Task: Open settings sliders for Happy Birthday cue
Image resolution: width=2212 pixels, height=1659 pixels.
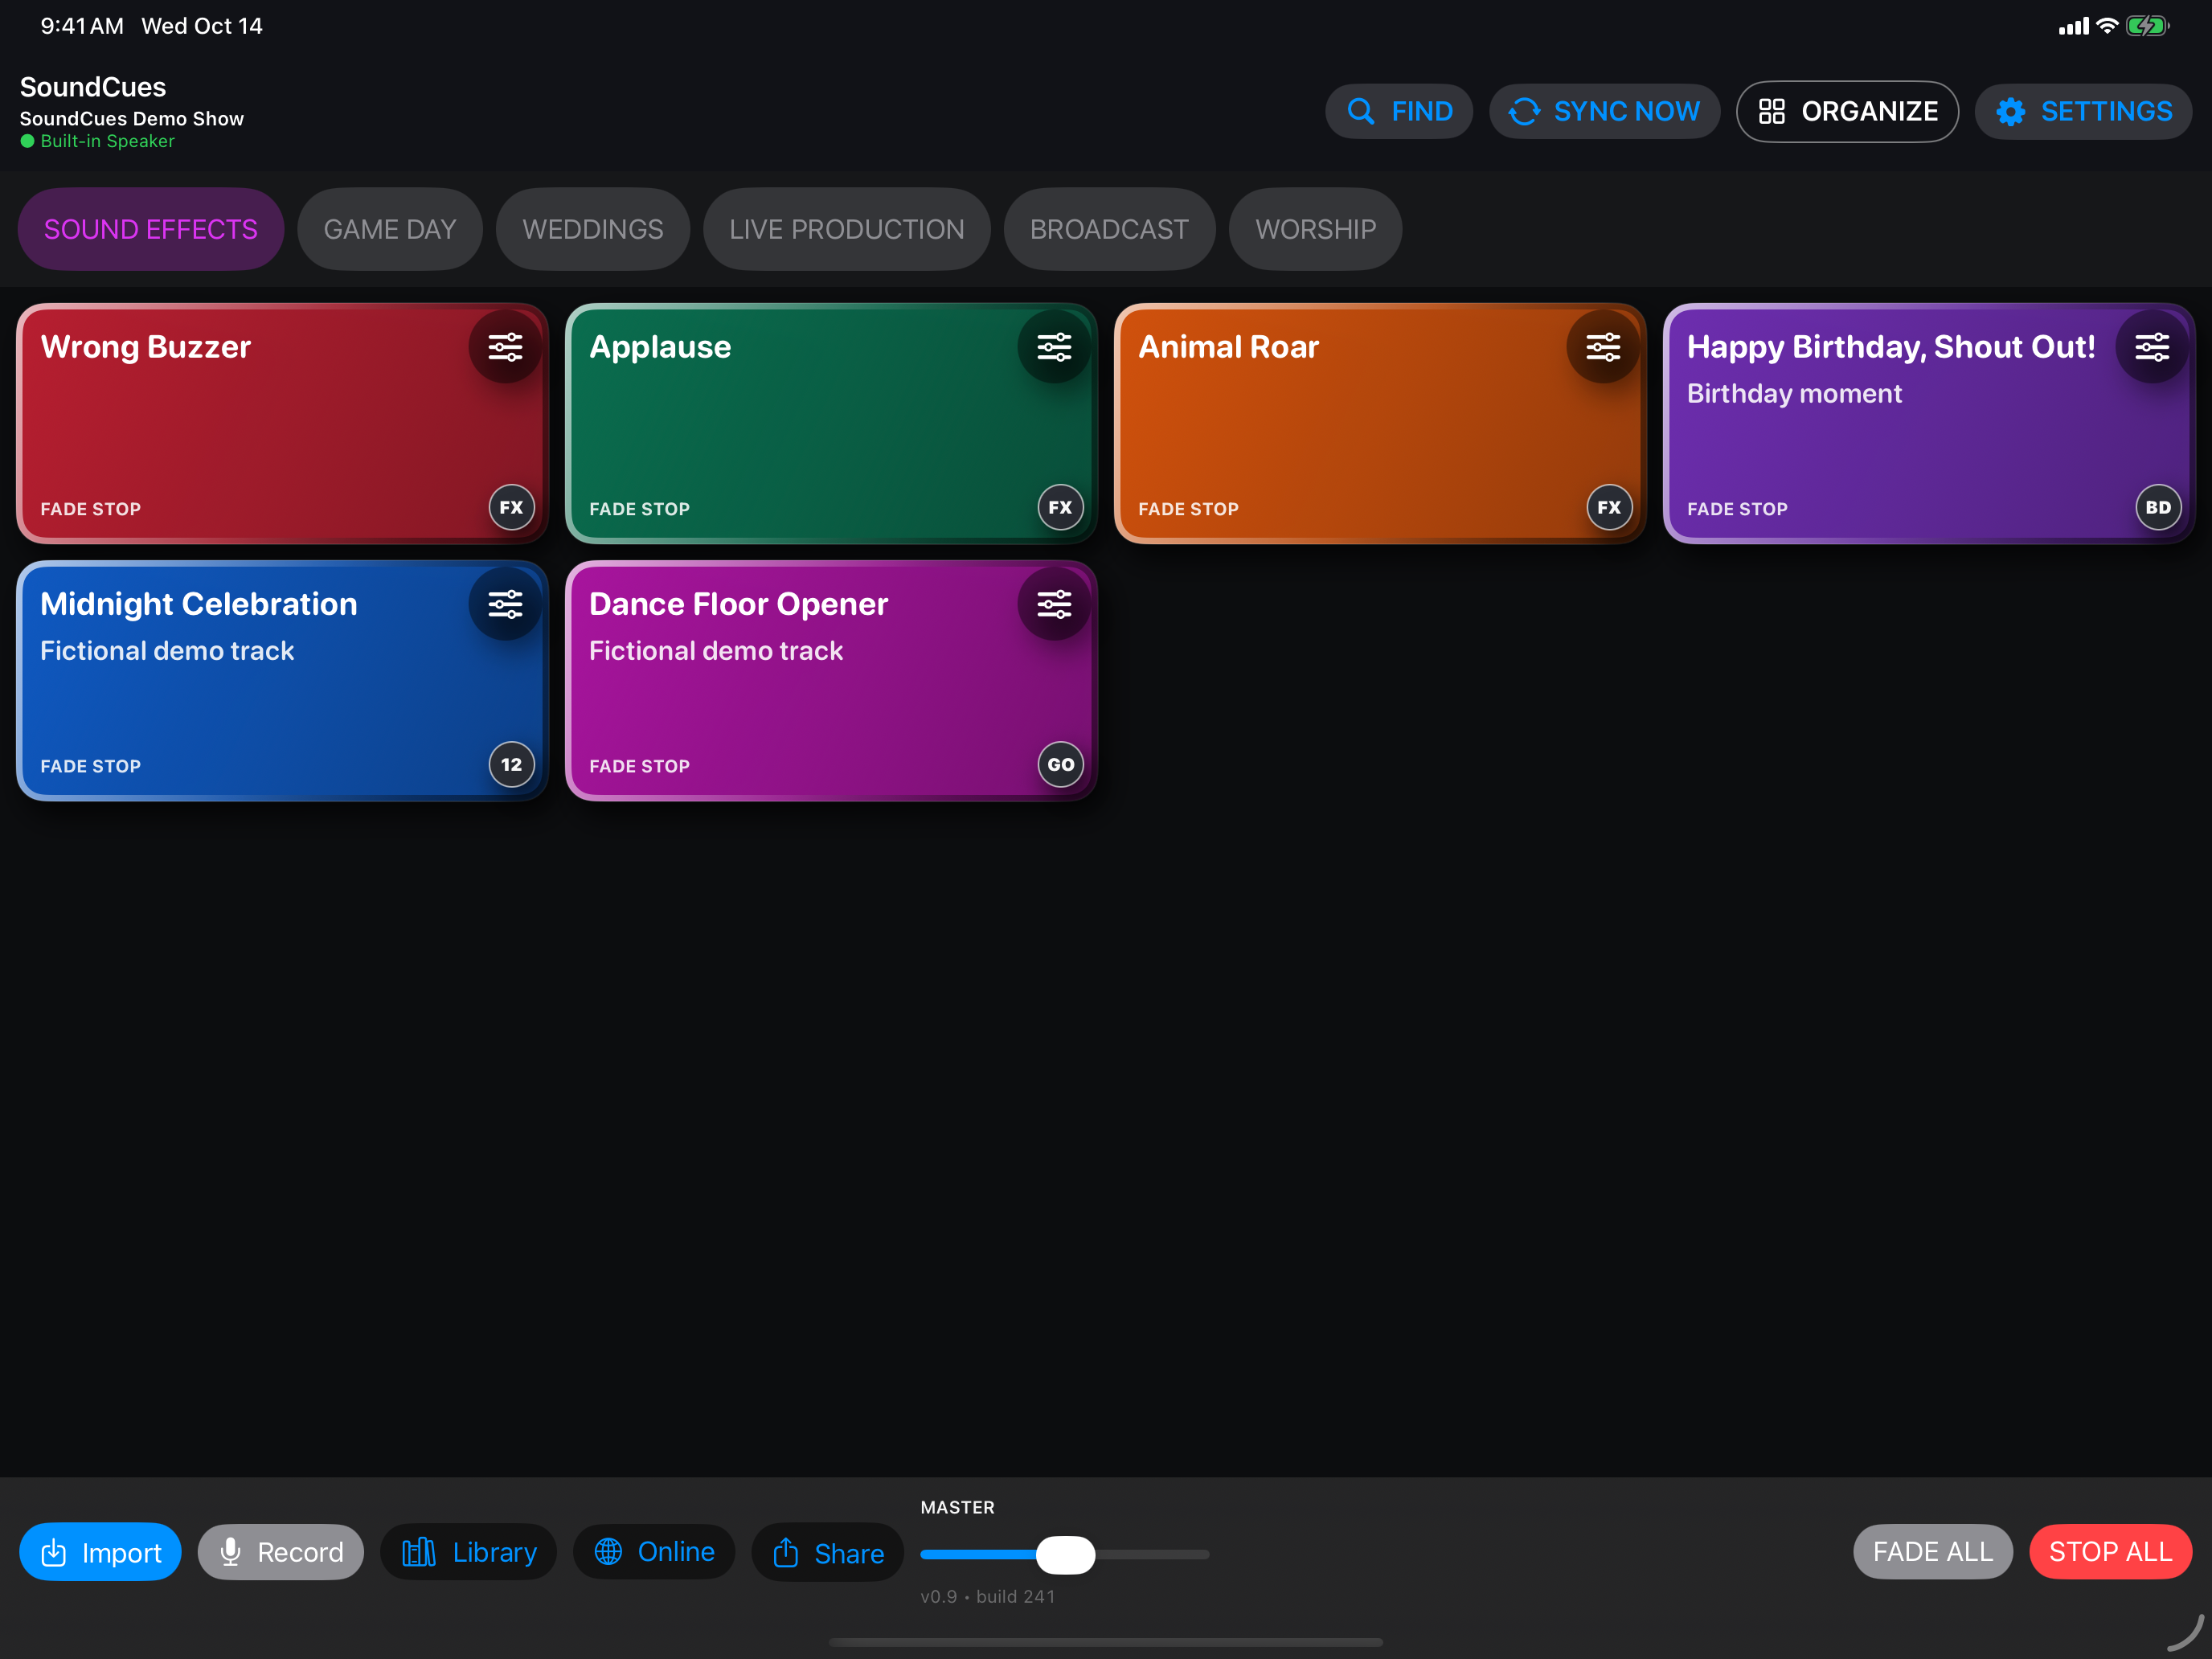Action: pos(2152,347)
